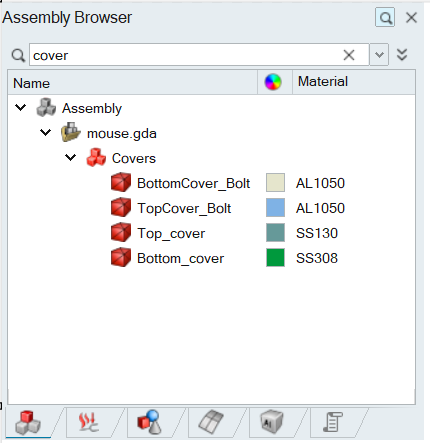The height and width of the screenshot is (443, 430).
Task: Switch to the shapes (cube, sphere, cone) bottom tab
Action: point(150,422)
